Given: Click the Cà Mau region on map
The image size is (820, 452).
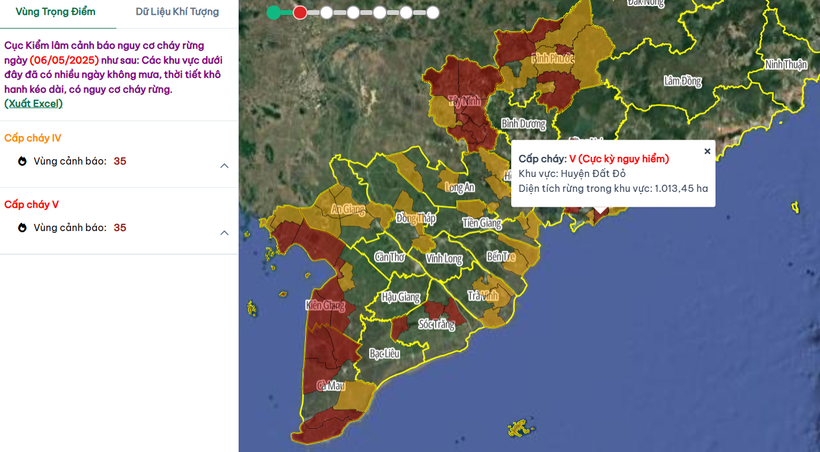Looking at the screenshot, I should pyautogui.click(x=330, y=385).
